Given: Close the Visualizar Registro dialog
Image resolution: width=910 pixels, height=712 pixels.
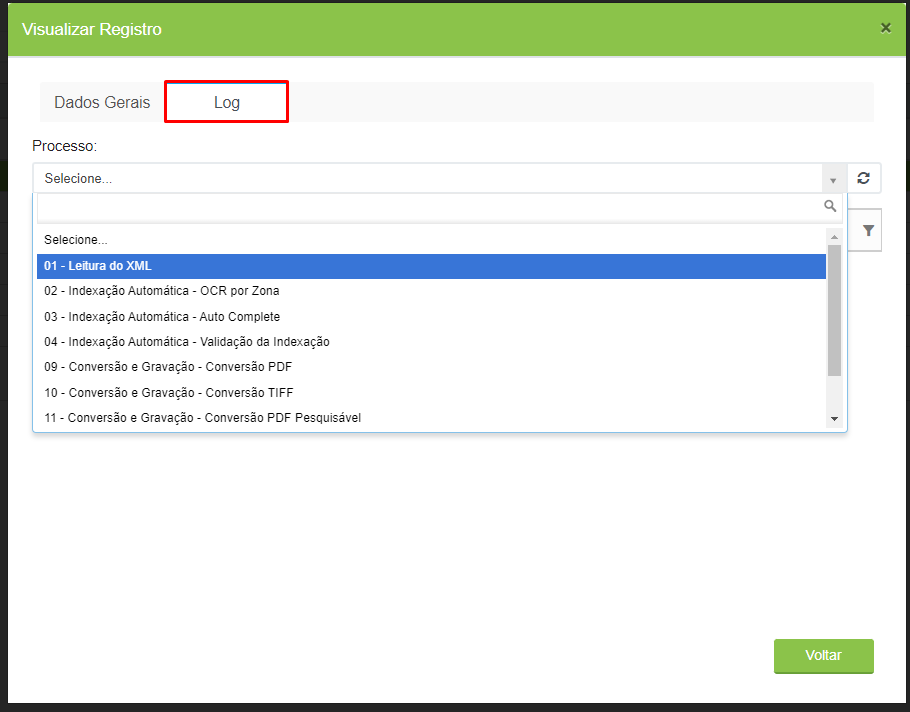Looking at the screenshot, I should [x=886, y=28].
